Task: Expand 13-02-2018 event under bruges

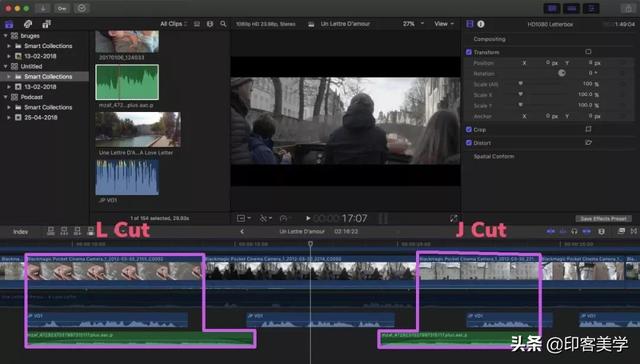Action: 9,56
